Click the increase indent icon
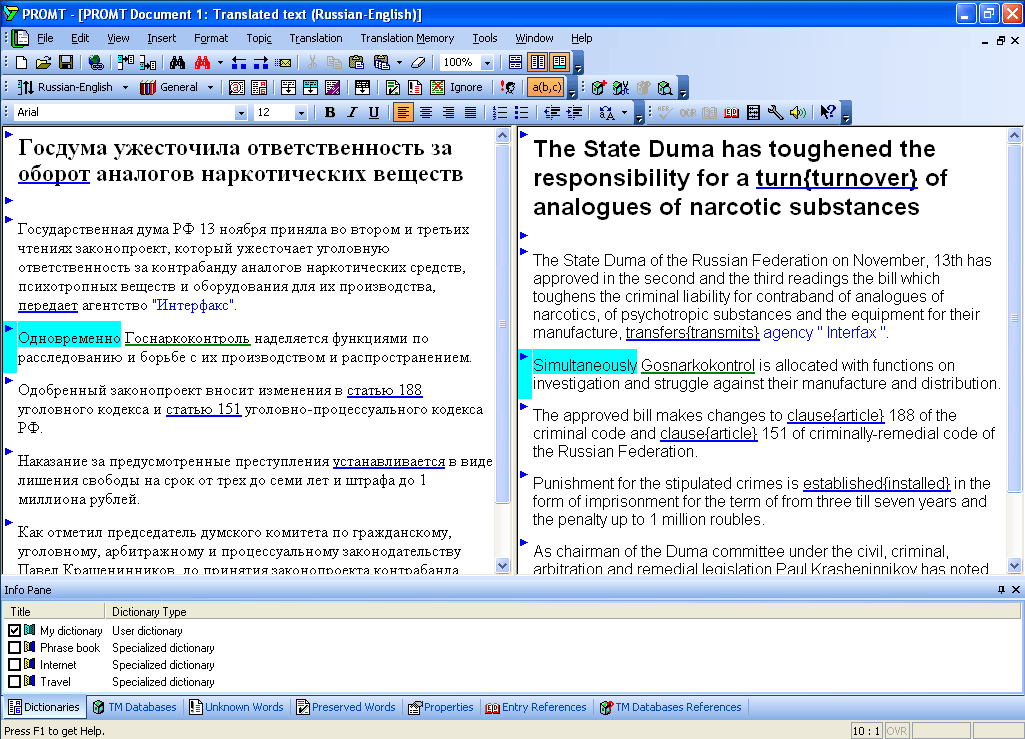Viewport: 1025px width, 739px height. tap(575, 112)
